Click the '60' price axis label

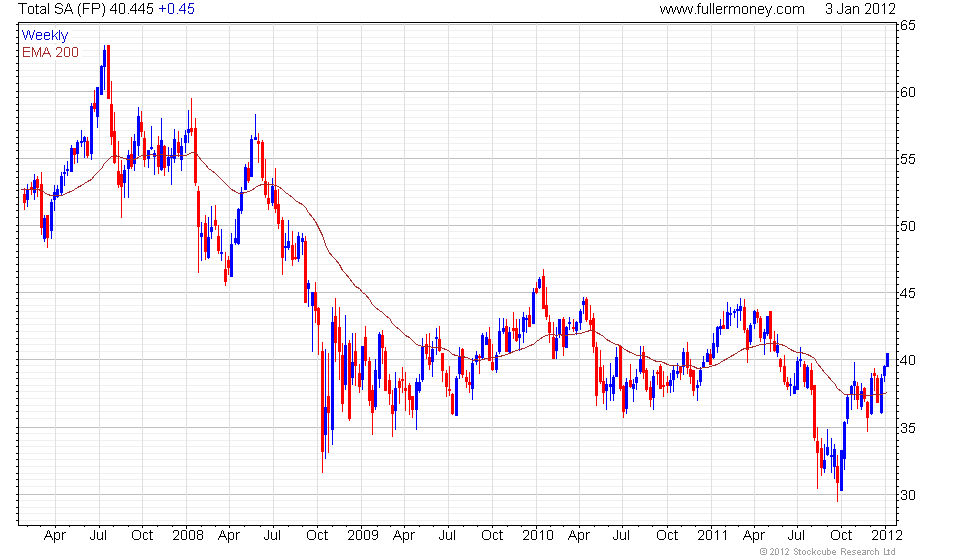click(x=908, y=92)
